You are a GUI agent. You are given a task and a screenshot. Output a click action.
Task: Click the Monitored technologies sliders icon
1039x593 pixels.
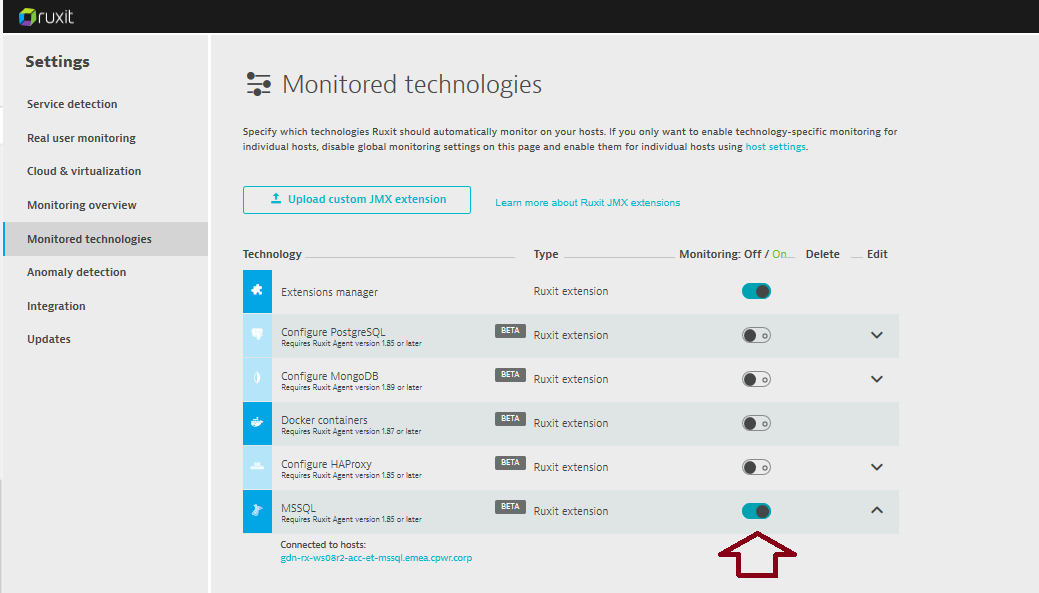click(x=258, y=84)
